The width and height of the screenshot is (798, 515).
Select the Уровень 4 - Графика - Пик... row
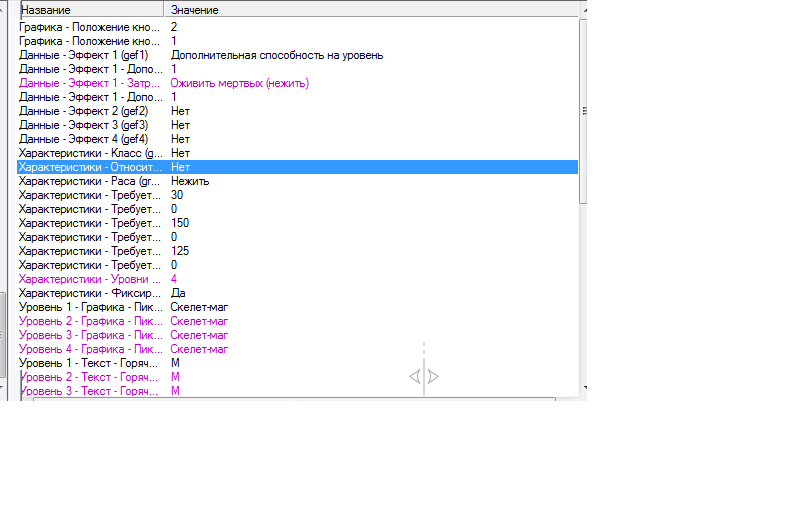(x=298, y=349)
